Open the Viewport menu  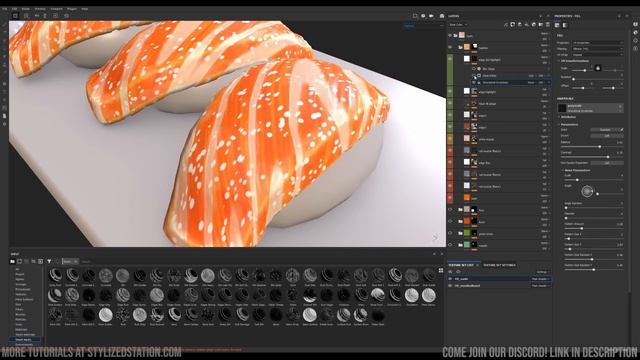(x=56, y=9)
